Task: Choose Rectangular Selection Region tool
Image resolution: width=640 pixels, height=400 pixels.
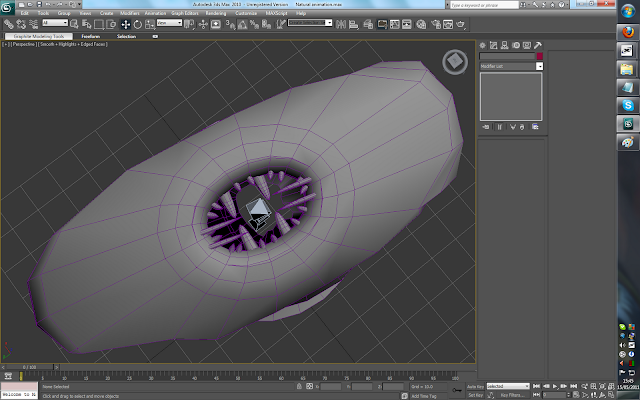Action: 98,24
